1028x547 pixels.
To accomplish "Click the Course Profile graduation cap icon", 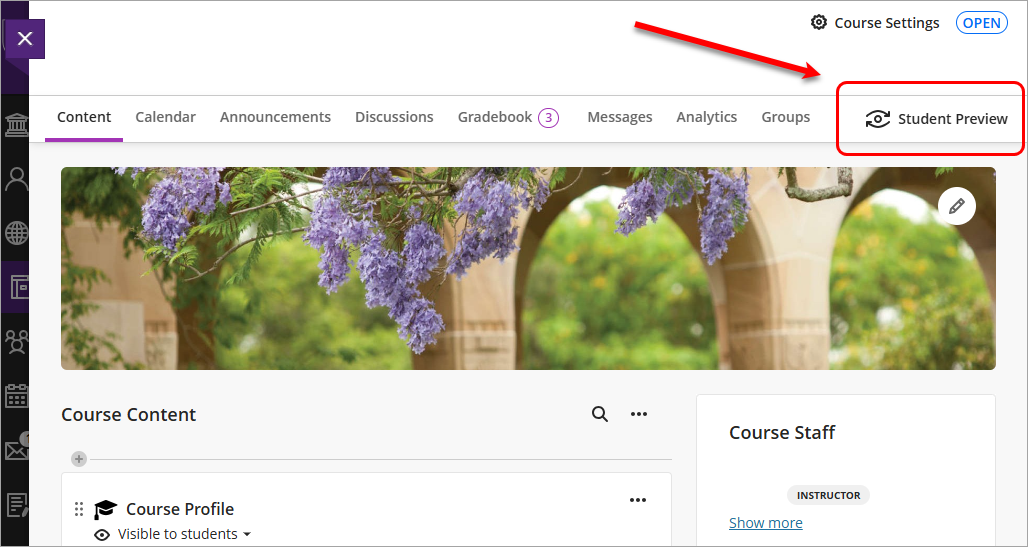I will (105, 509).
